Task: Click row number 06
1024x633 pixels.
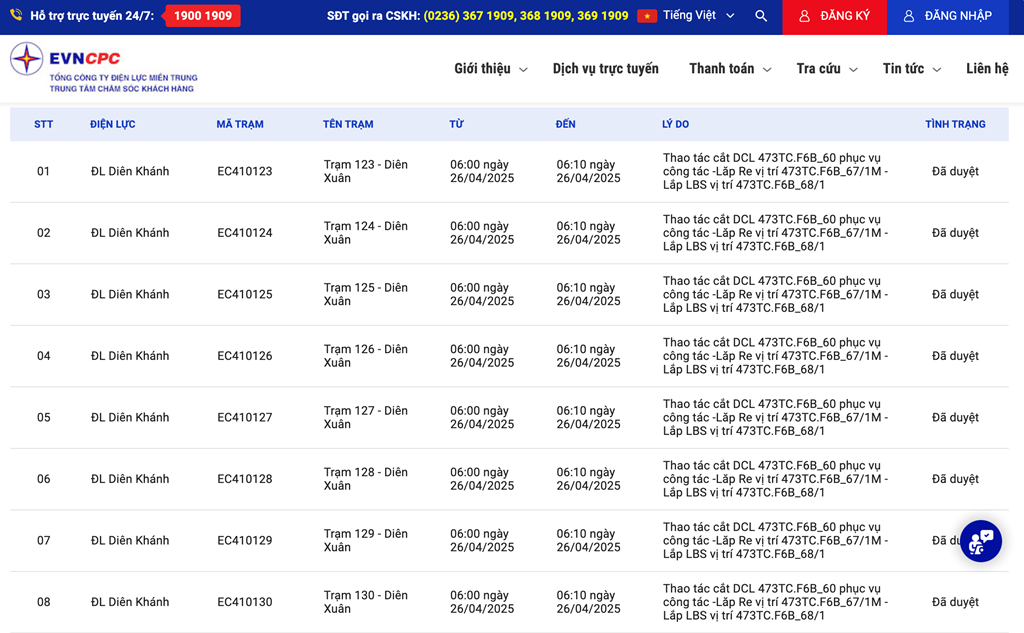Action: pos(43,479)
